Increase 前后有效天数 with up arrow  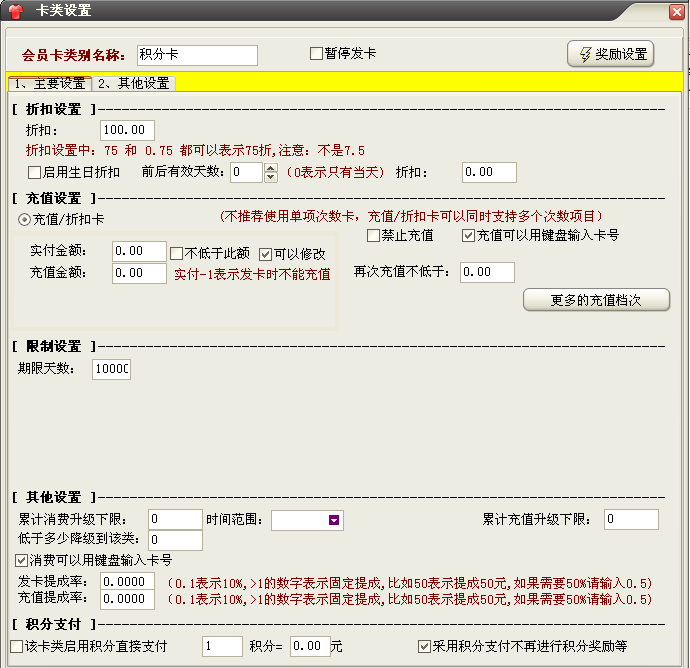tap(270, 168)
